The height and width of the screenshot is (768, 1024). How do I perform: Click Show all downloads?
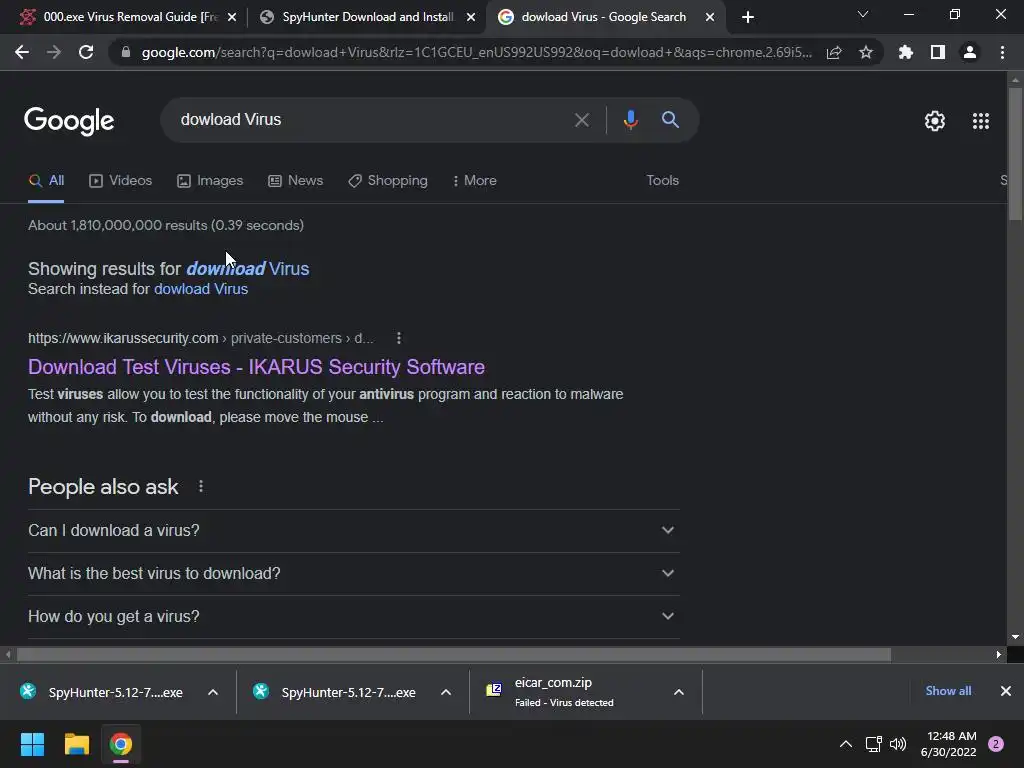(948, 691)
